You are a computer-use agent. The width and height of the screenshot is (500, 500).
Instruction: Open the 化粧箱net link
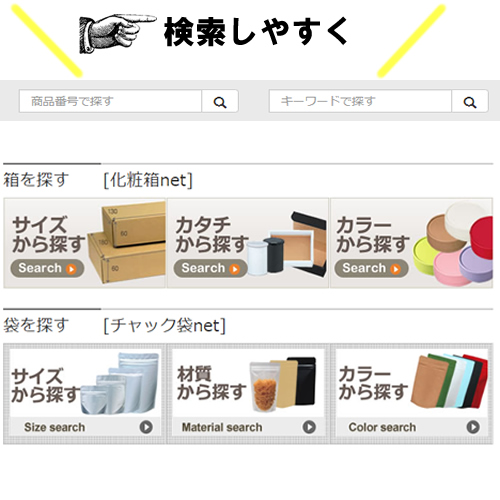(148, 180)
